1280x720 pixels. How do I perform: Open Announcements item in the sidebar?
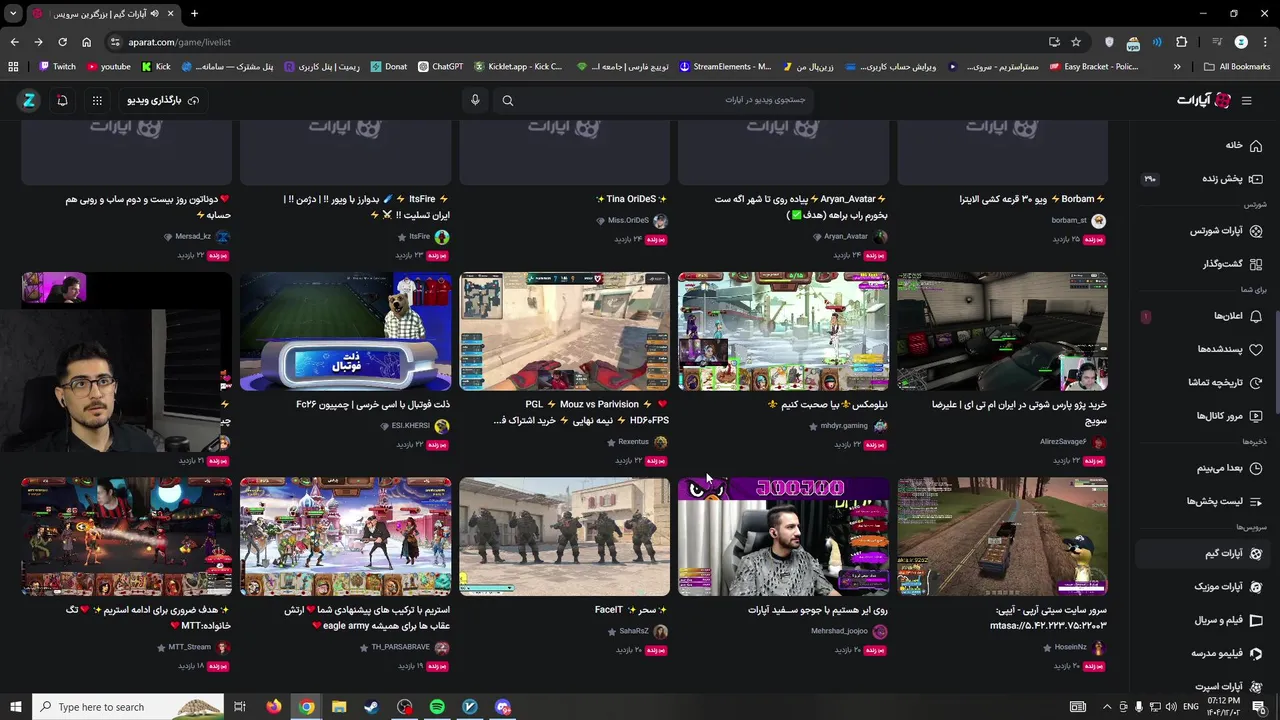[1237, 316]
